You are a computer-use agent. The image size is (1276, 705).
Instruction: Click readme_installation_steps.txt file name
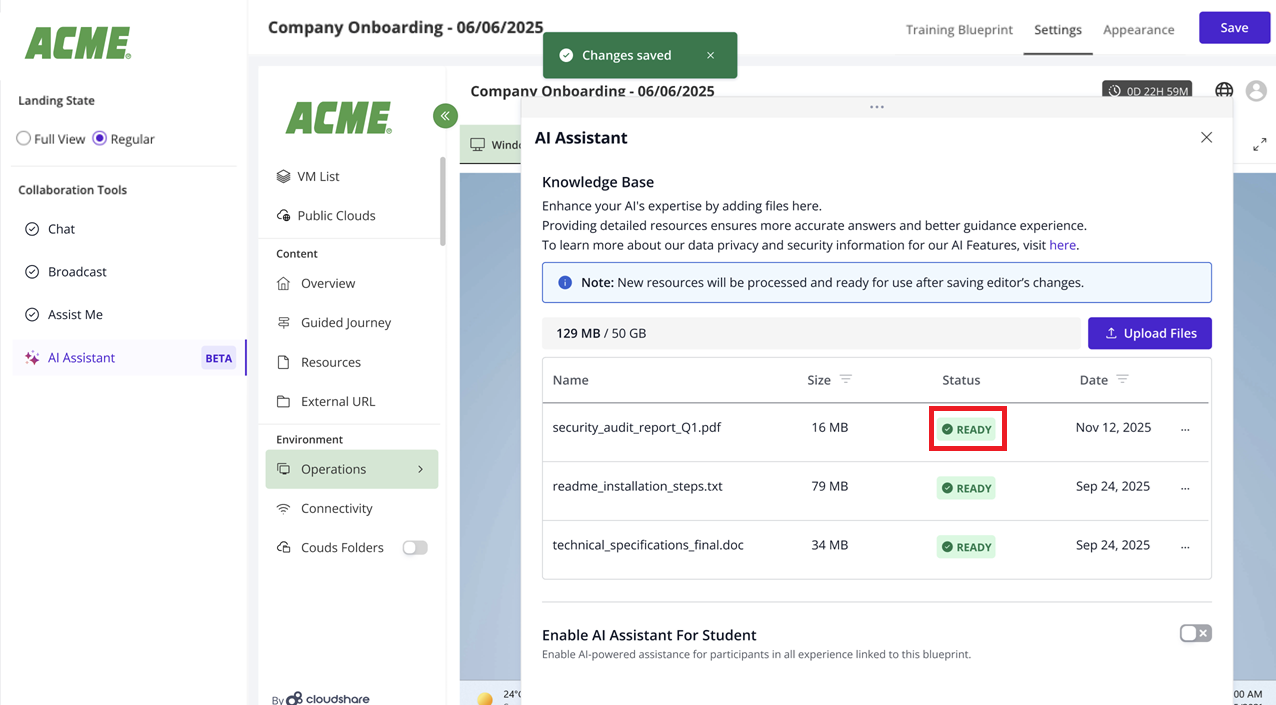point(638,487)
